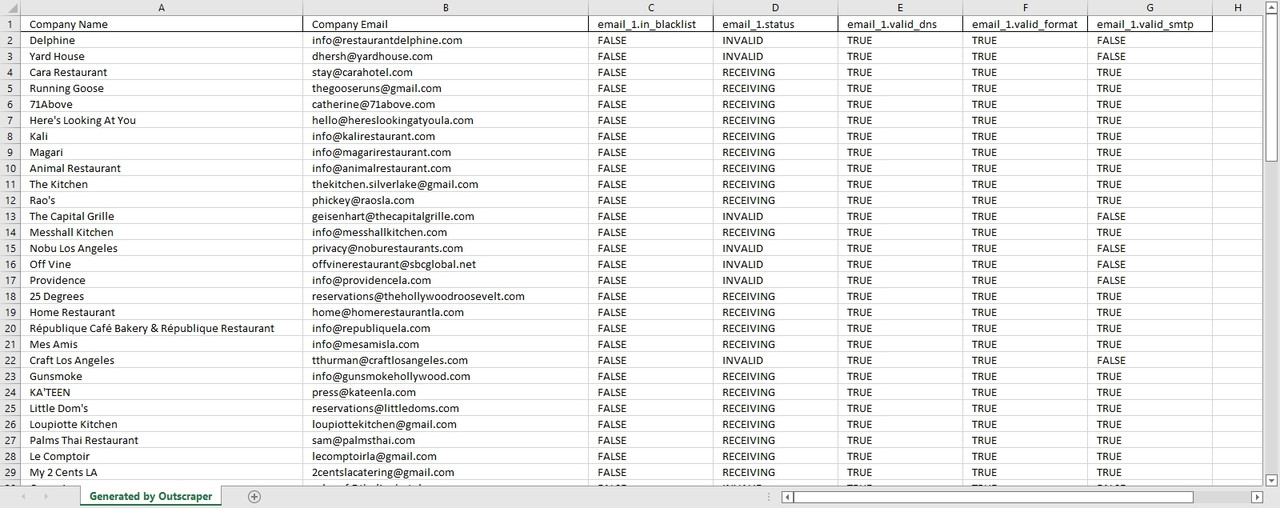This screenshot has width=1280, height=508.
Task: Select column D header
Action: [x=775, y=8]
